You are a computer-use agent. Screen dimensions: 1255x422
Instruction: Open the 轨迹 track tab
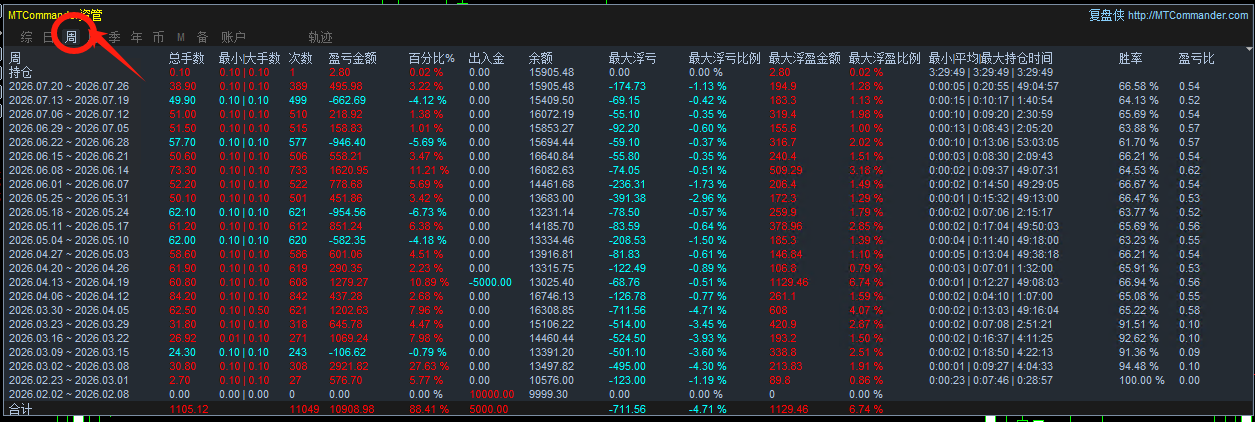click(x=320, y=37)
